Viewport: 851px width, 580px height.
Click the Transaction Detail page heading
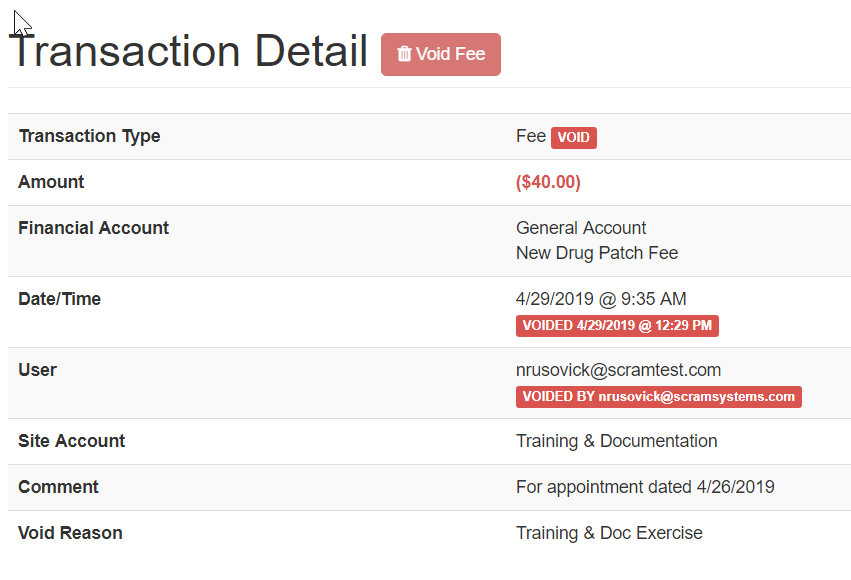pos(189,51)
